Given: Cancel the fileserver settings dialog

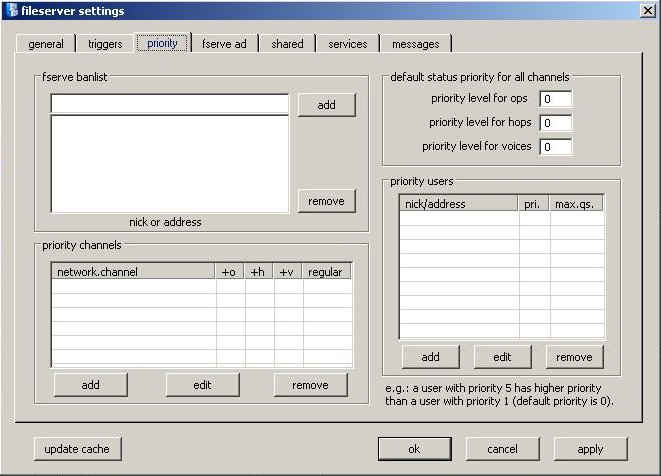Looking at the screenshot, I should [502, 449].
